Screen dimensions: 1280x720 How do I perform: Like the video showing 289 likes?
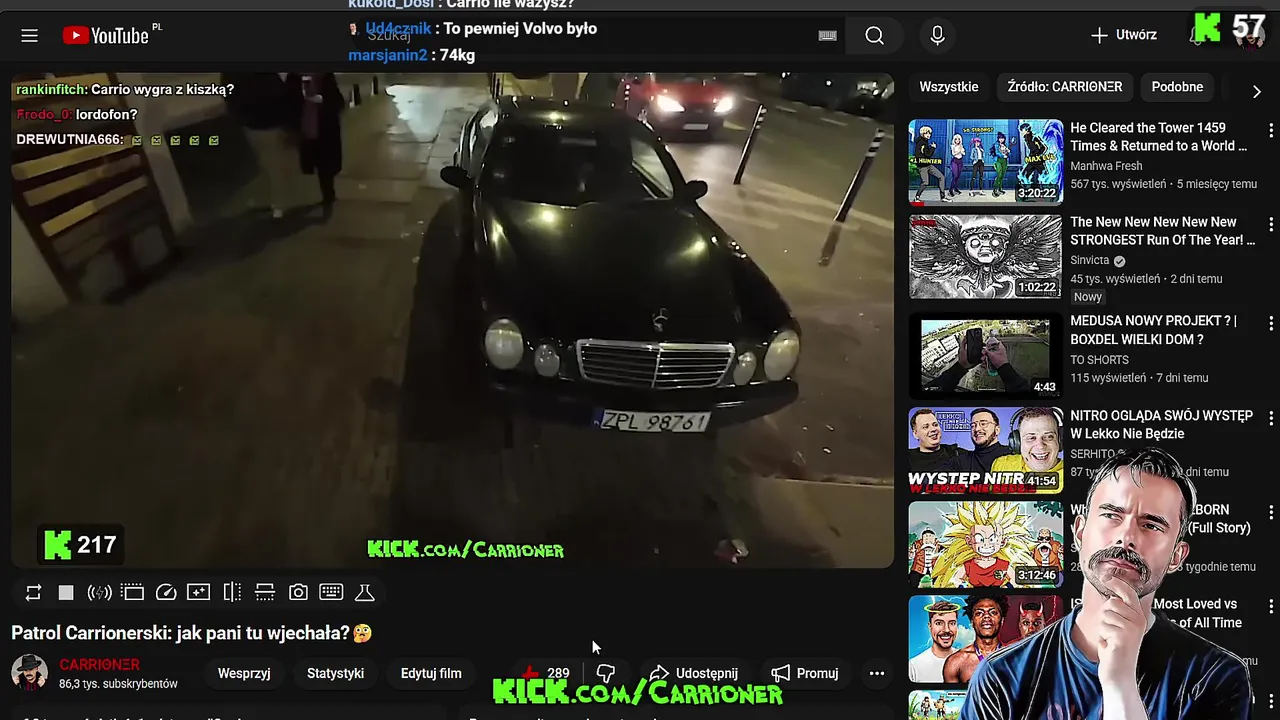pyautogui.click(x=546, y=673)
